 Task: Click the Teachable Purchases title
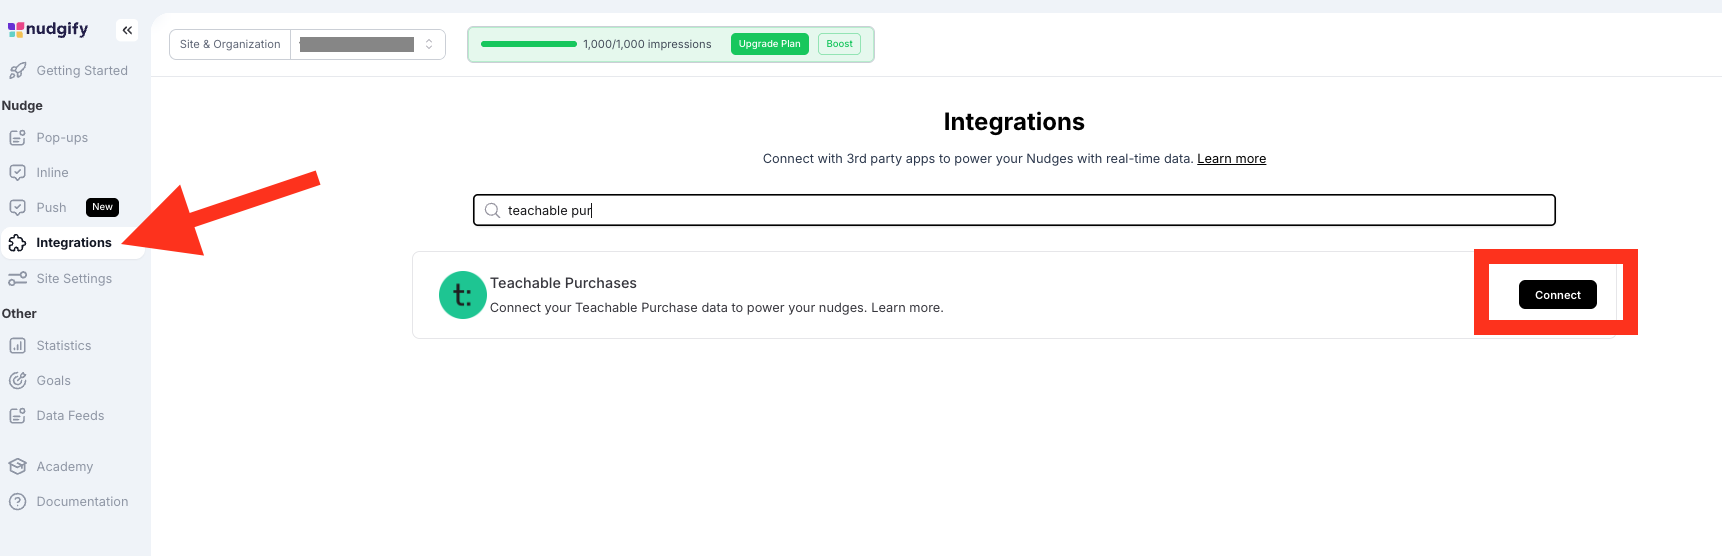pyautogui.click(x=563, y=284)
